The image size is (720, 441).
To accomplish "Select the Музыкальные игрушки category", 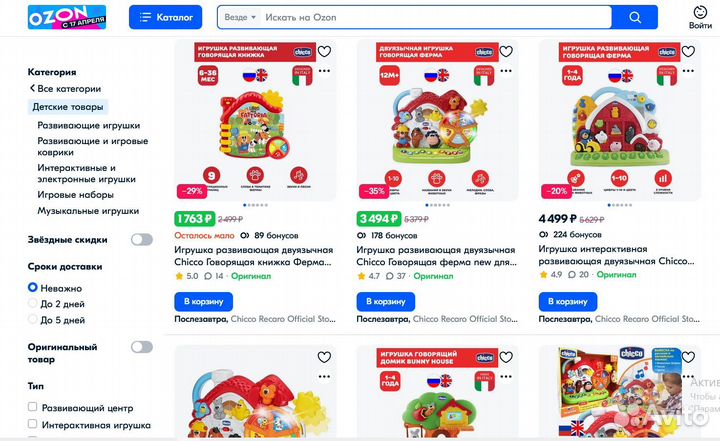I will (88, 211).
